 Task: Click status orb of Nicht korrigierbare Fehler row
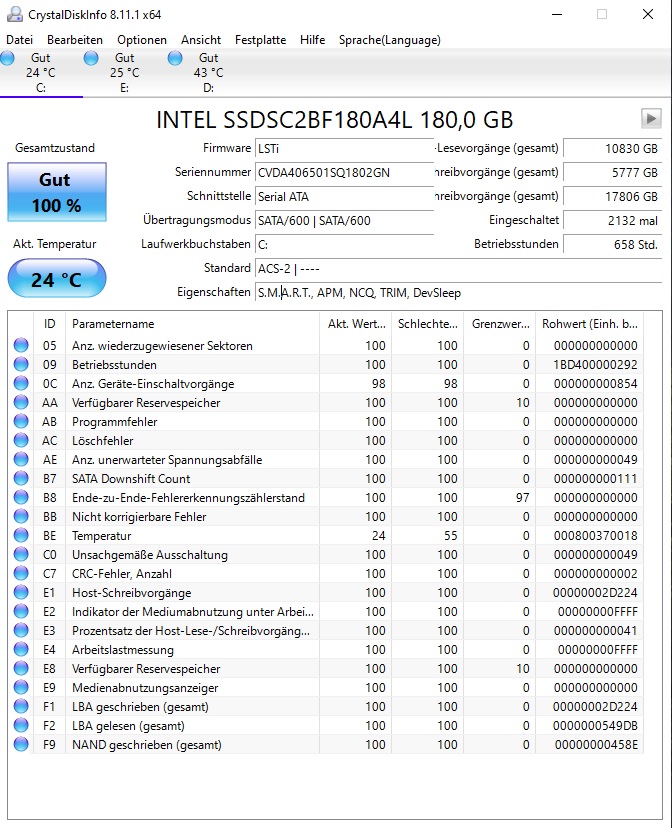21,516
